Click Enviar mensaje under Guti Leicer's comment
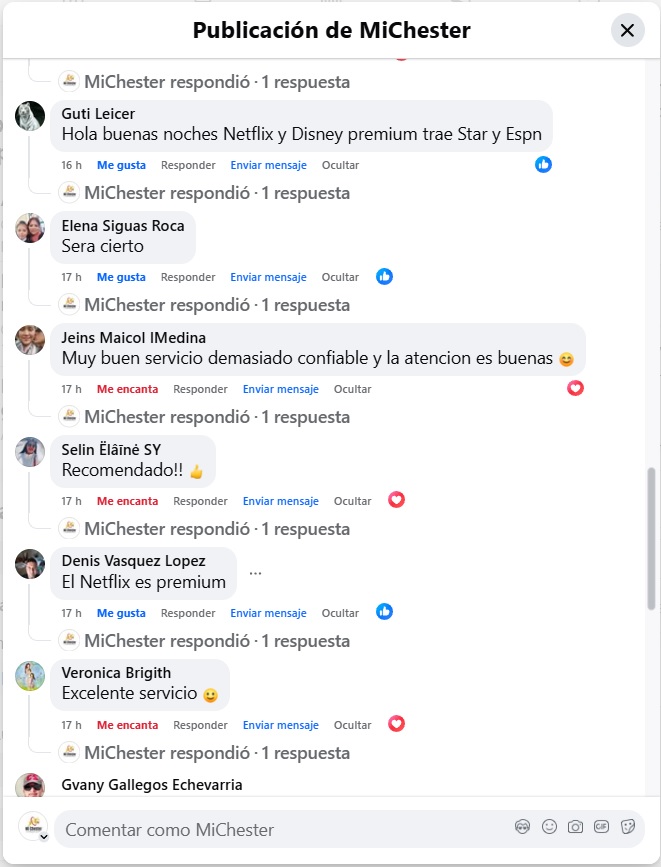This screenshot has height=867, width=661. coord(268,165)
